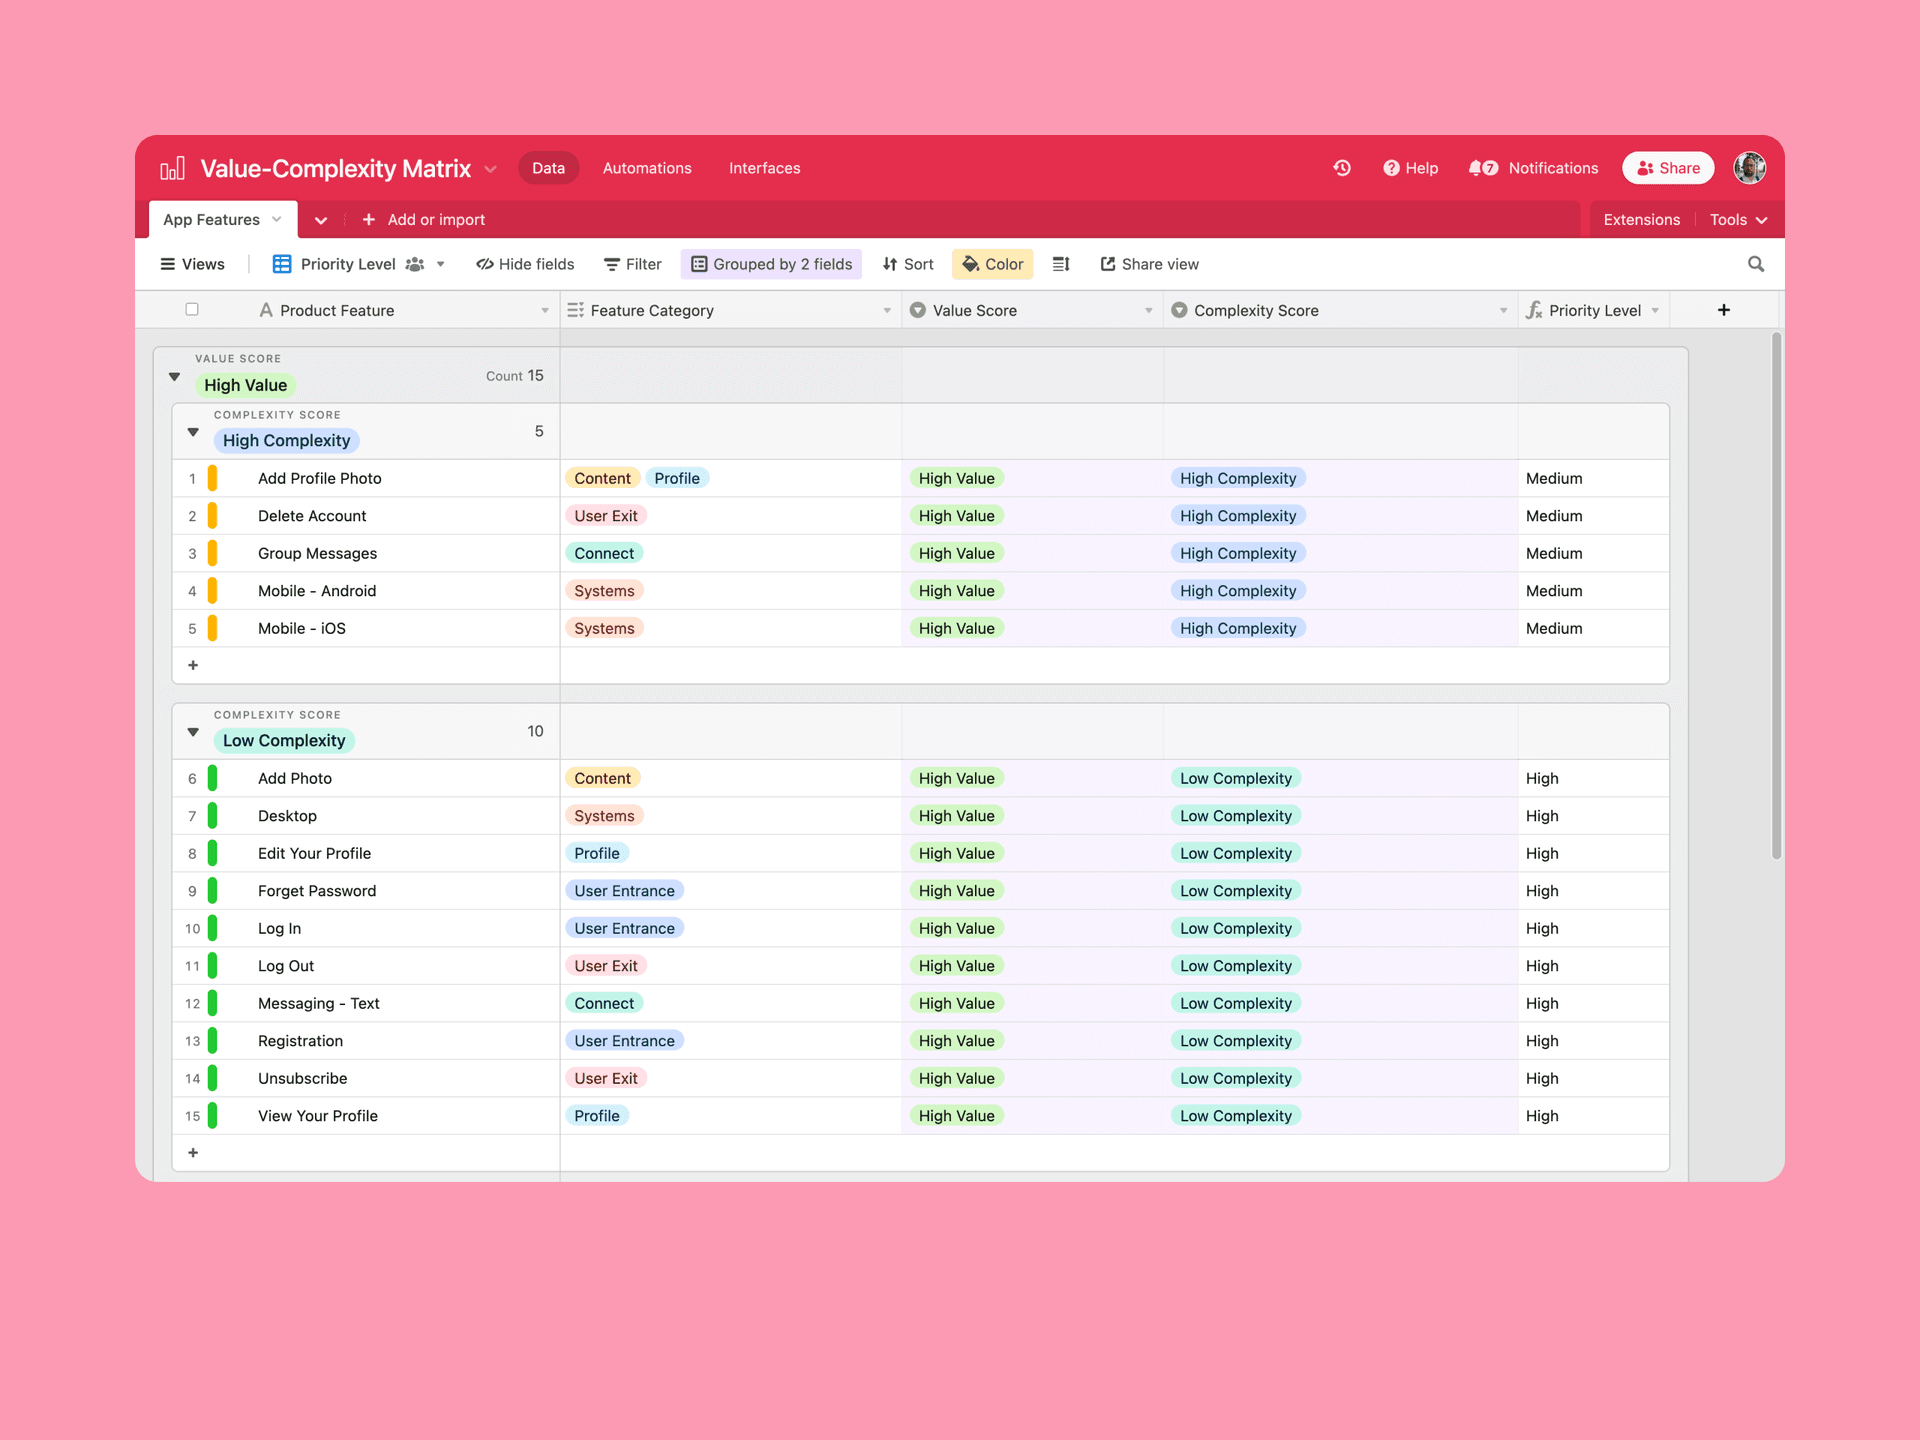Open the Feature Category column dropdown arrow
The image size is (1920, 1440).
(x=887, y=310)
